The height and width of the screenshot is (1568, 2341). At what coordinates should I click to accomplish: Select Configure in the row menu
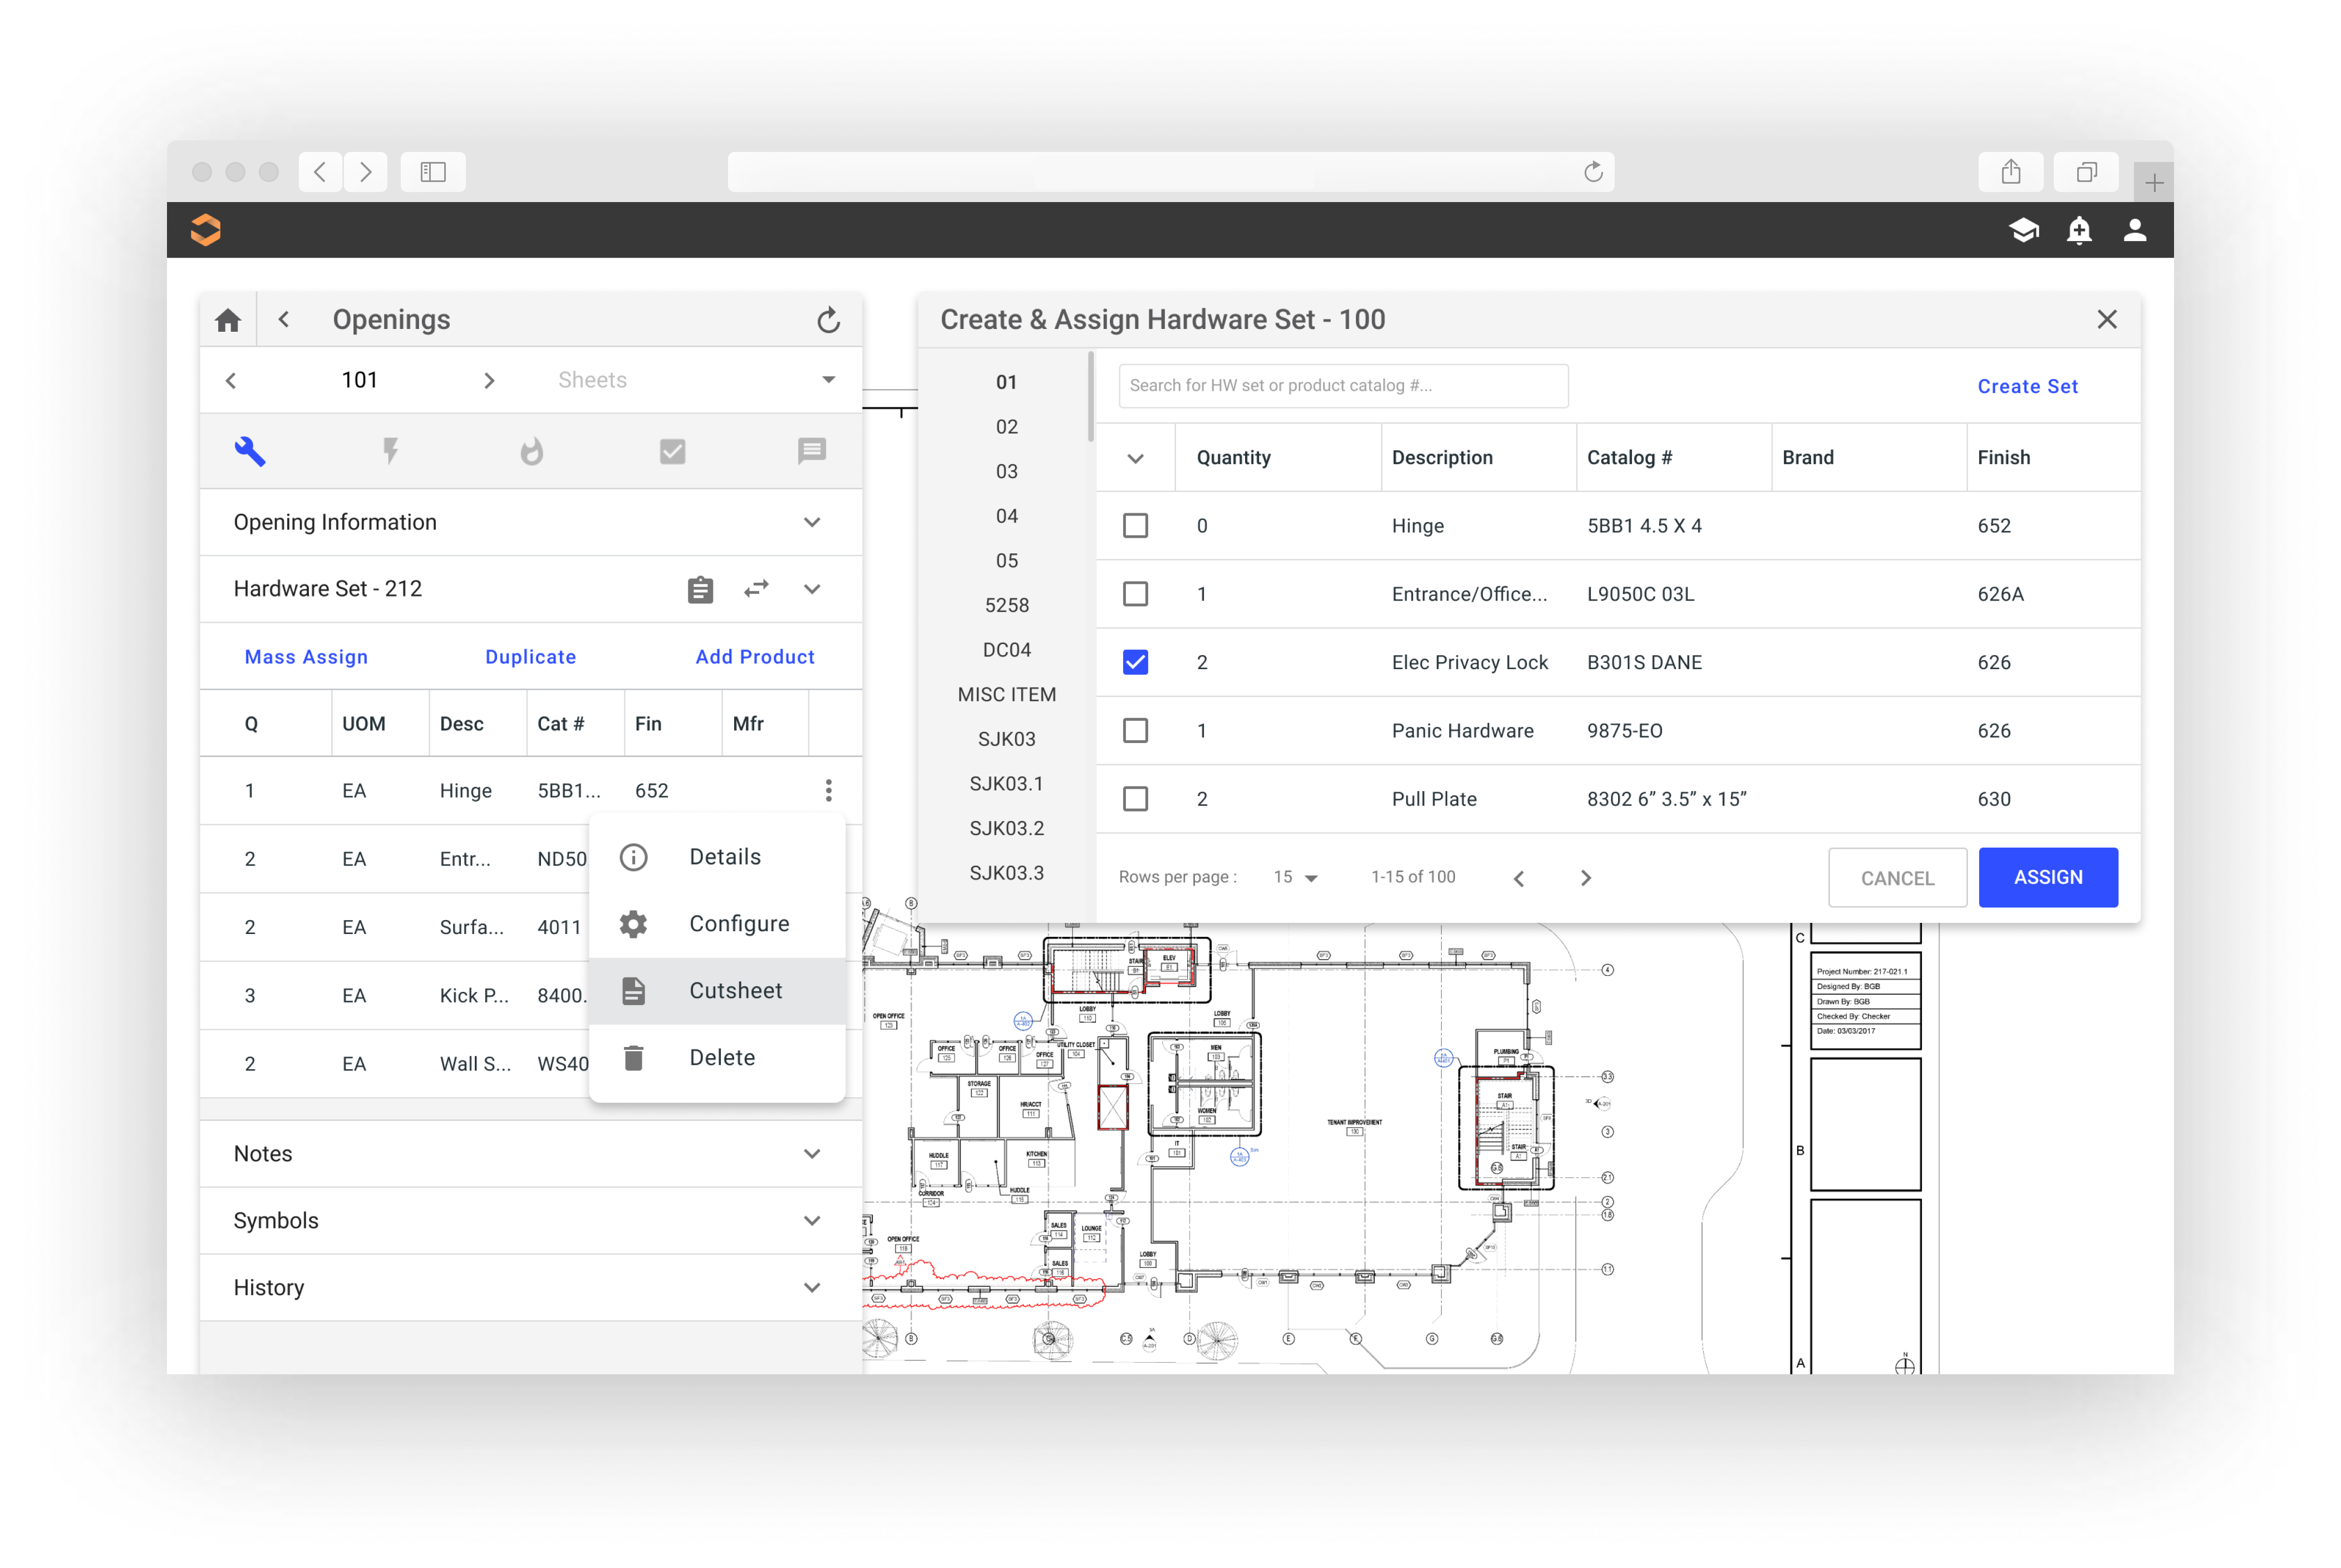[x=739, y=923]
